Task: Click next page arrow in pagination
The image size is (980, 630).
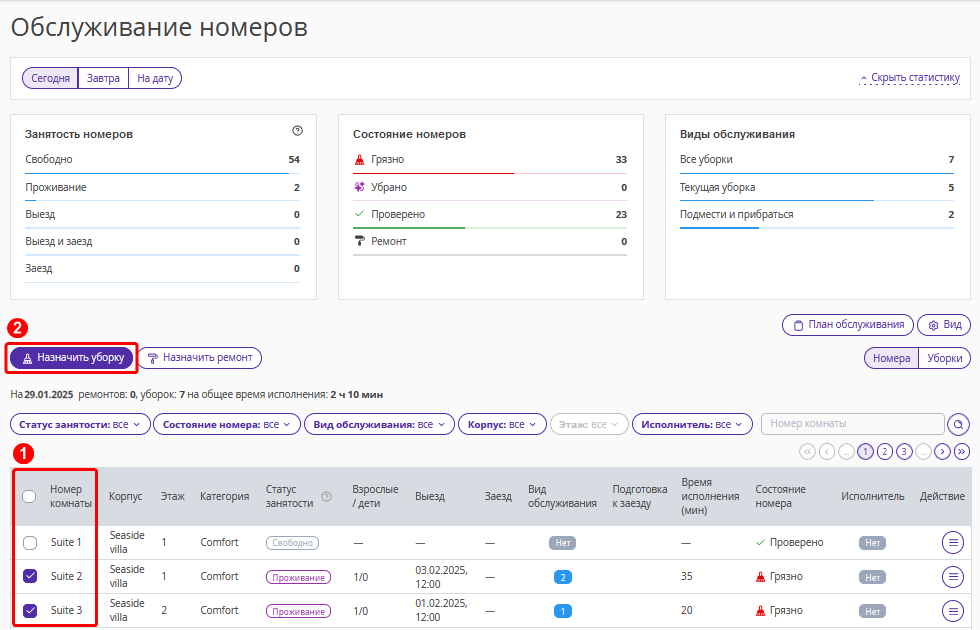Action: click(942, 451)
